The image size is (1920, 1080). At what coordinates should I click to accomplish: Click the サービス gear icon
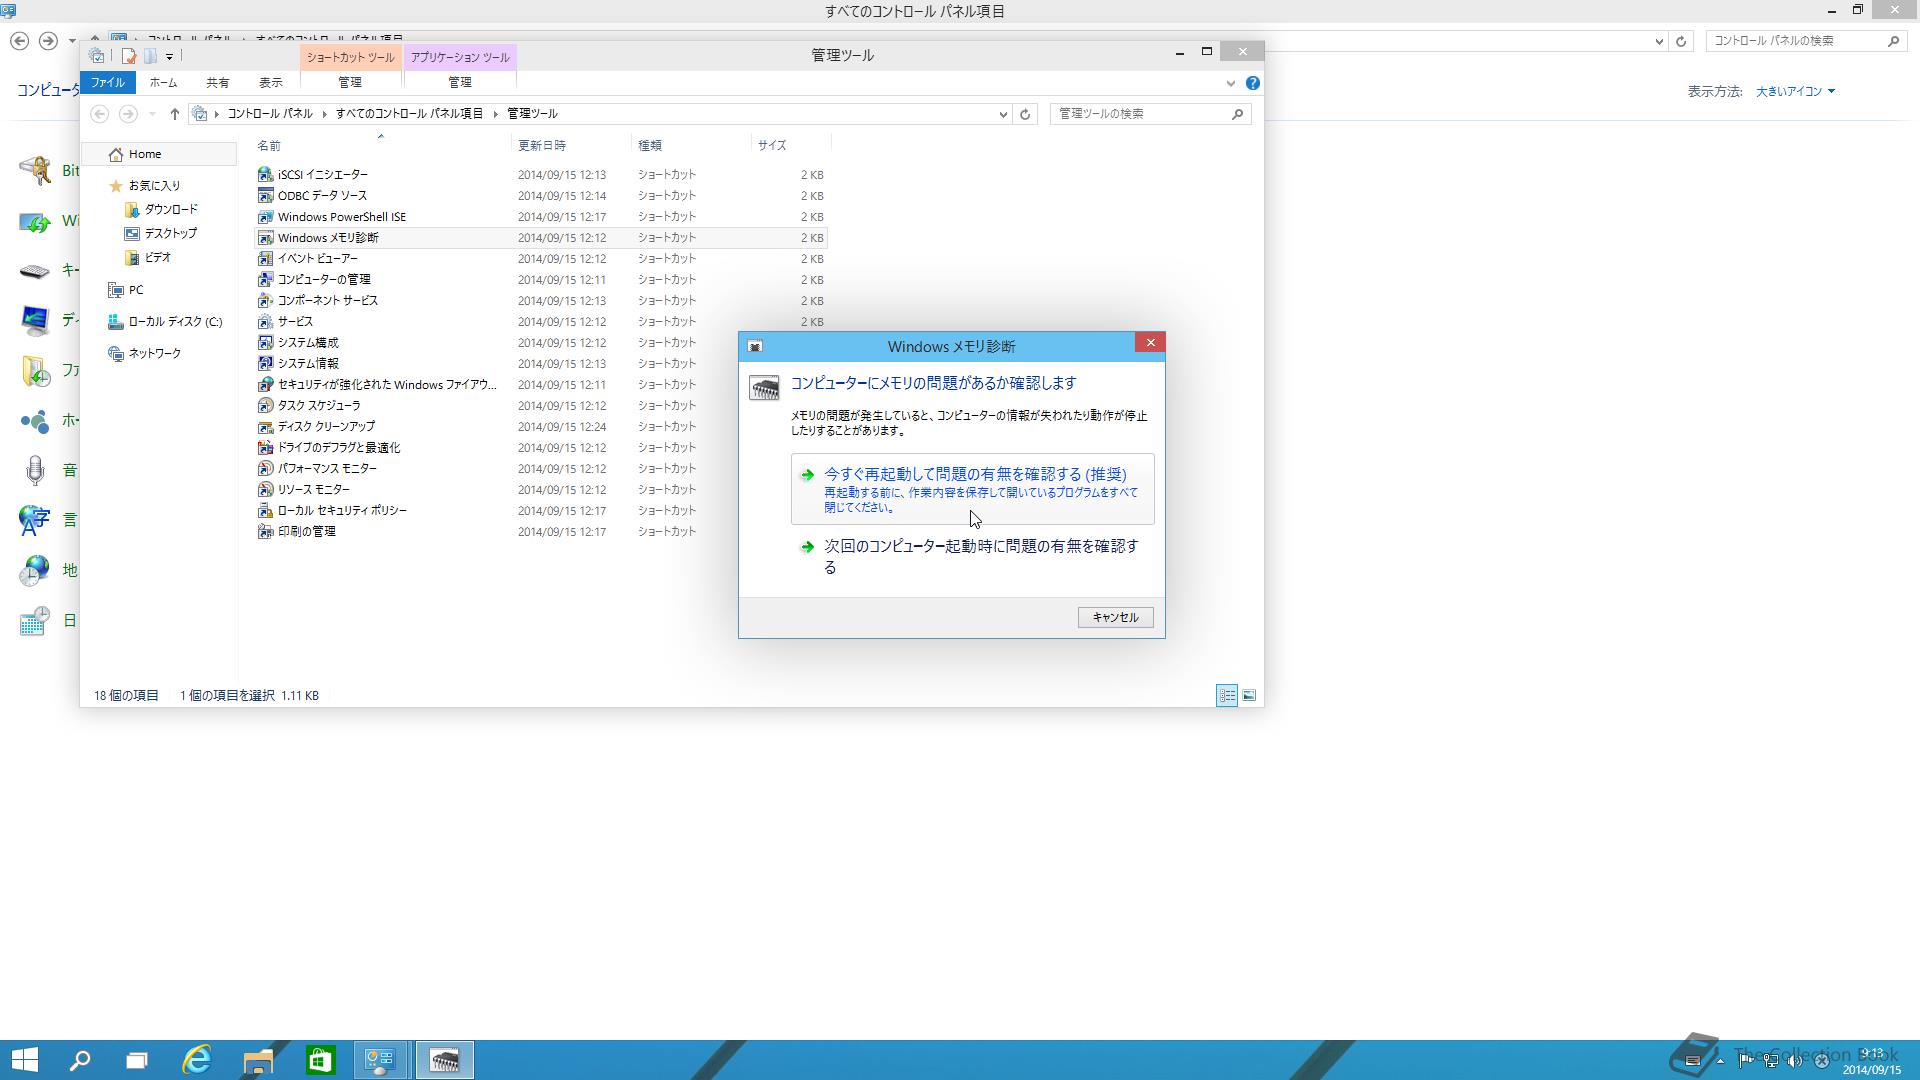point(265,322)
